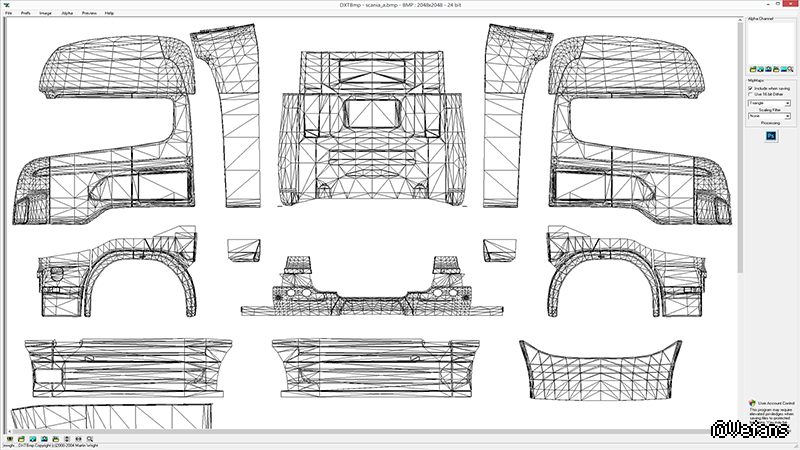Image resolution: width=800 pixels, height=450 pixels.
Task: Open the Image menu
Action: (46, 13)
